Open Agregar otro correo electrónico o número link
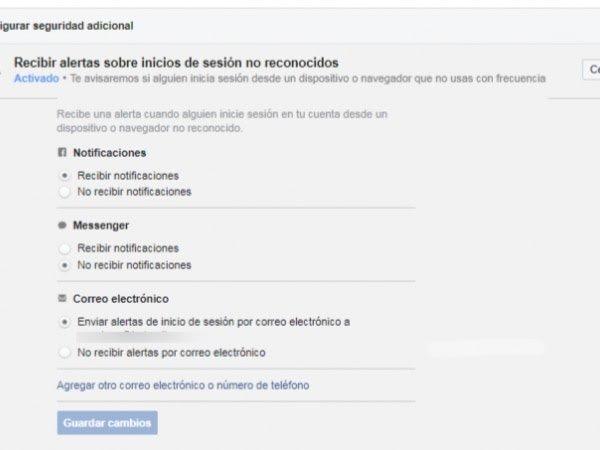This screenshot has height=450, width=600. tap(183, 385)
